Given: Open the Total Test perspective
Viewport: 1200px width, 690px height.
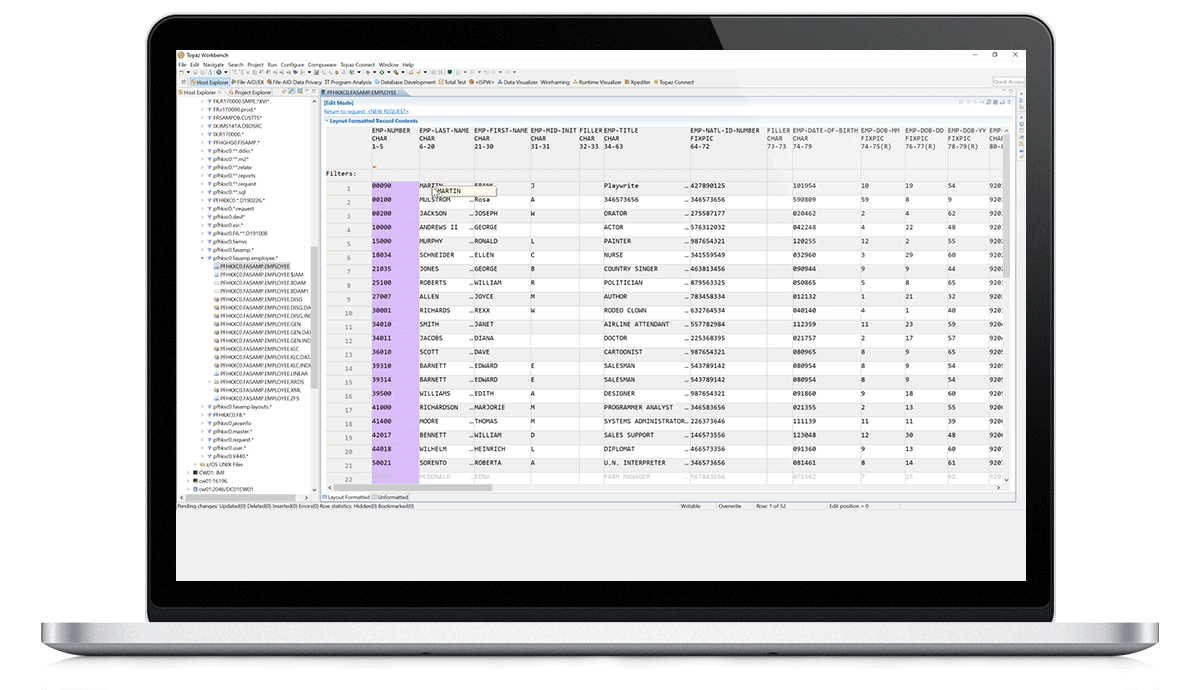Looking at the screenshot, I should pyautogui.click(x=453, y=82).
